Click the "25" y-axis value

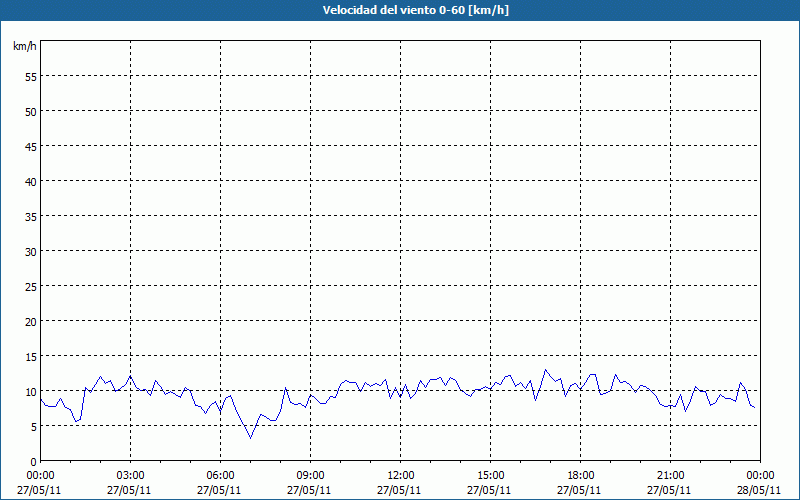point(31,286)
